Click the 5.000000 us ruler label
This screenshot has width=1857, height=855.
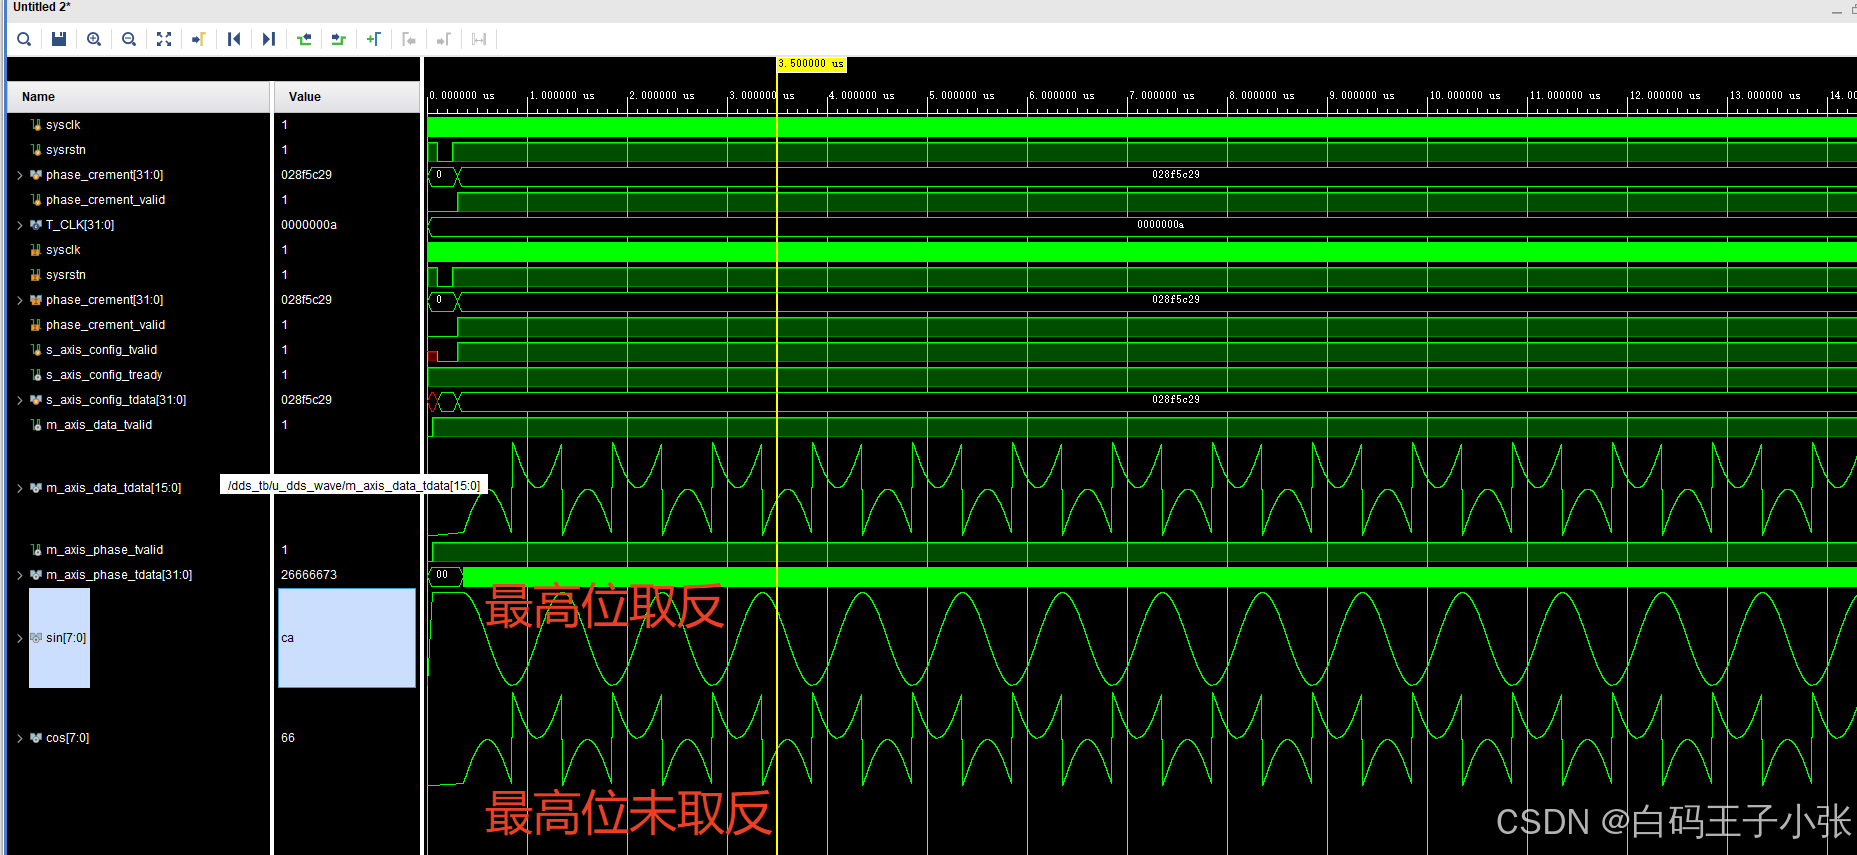coord(962,96)
